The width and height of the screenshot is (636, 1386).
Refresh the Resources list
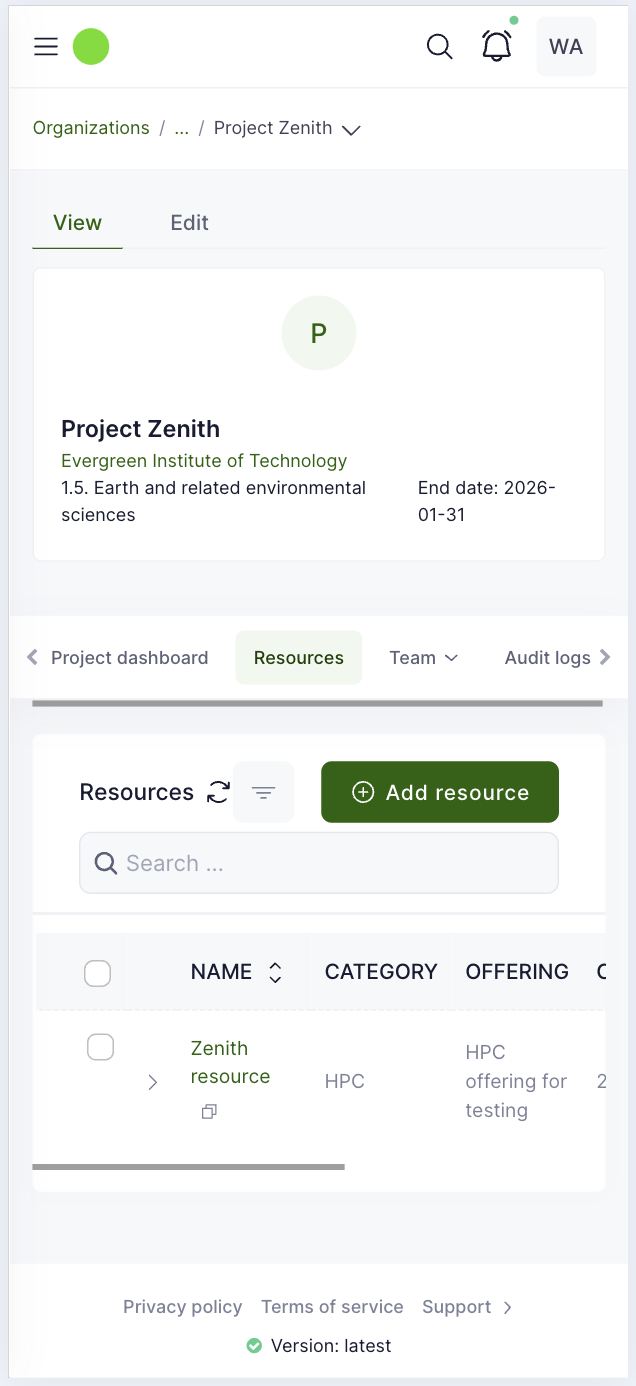click(x=218, y=793)
